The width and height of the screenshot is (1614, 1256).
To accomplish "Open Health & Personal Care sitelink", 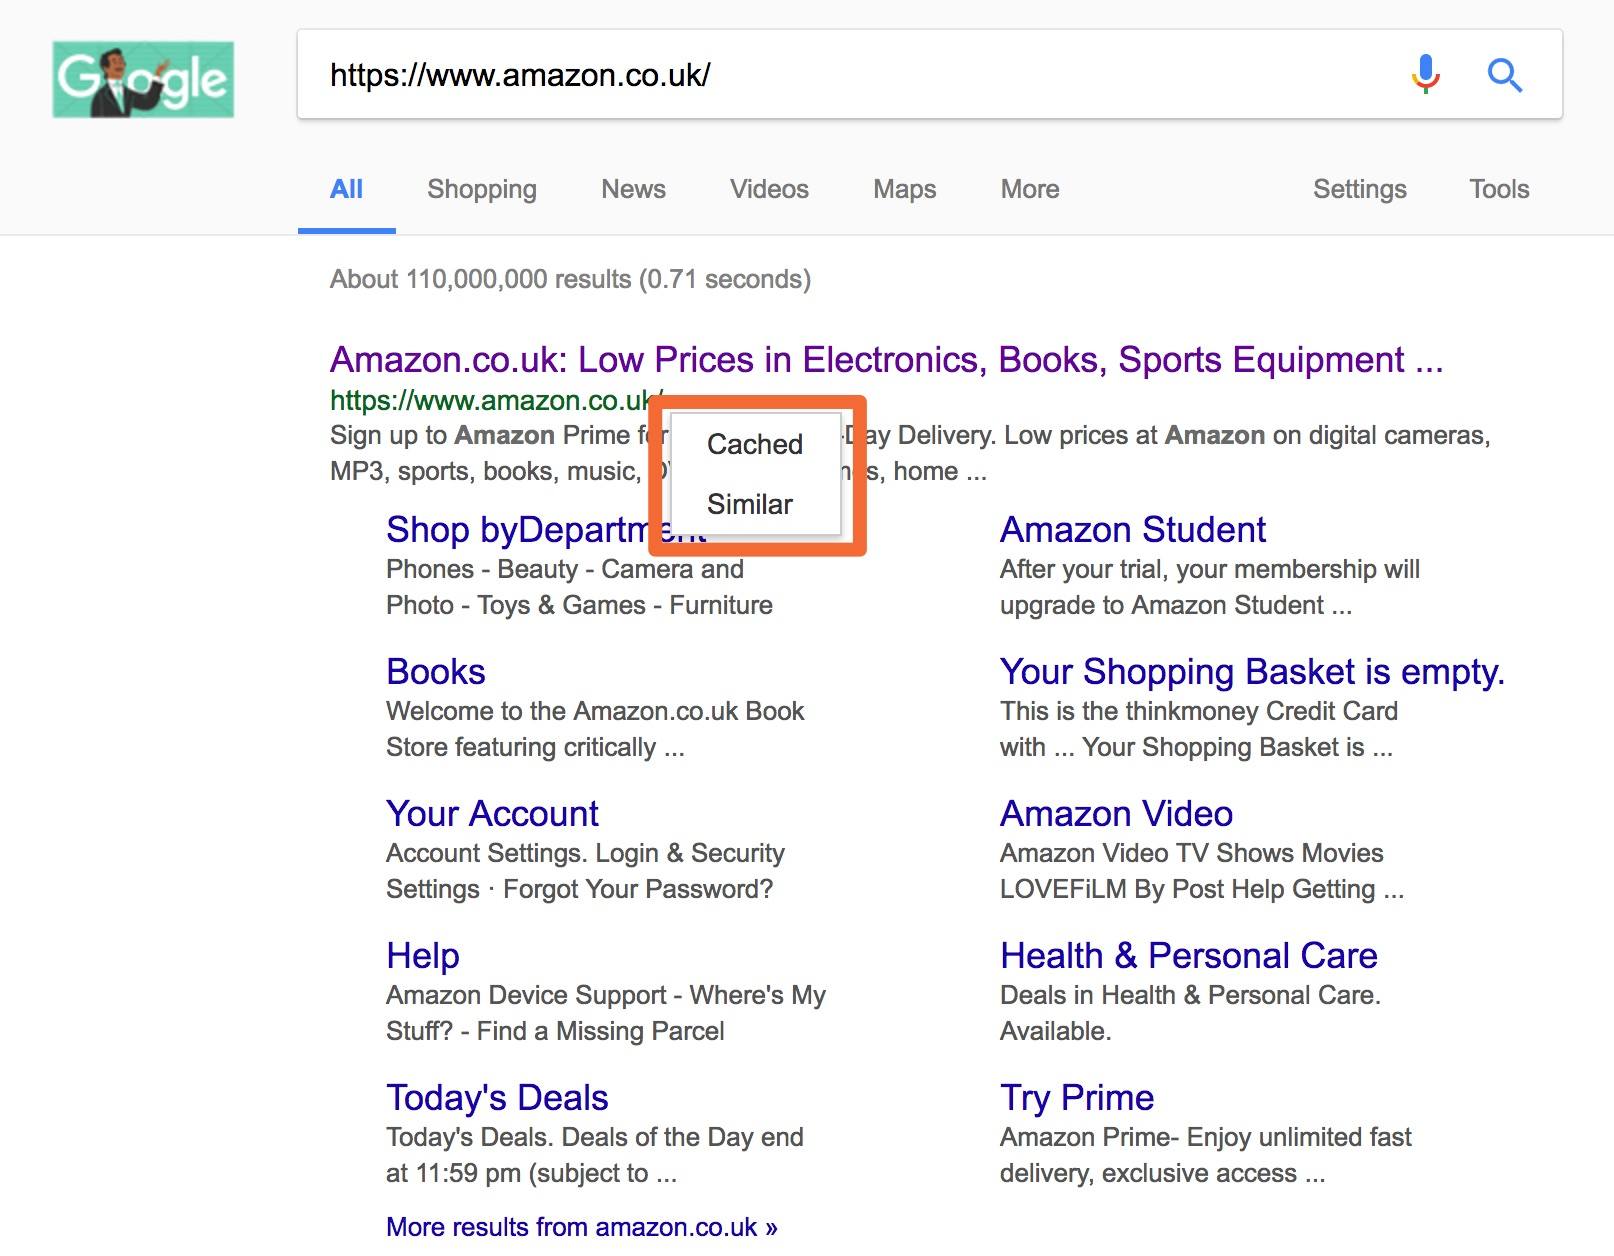I will click(1189, 956).
